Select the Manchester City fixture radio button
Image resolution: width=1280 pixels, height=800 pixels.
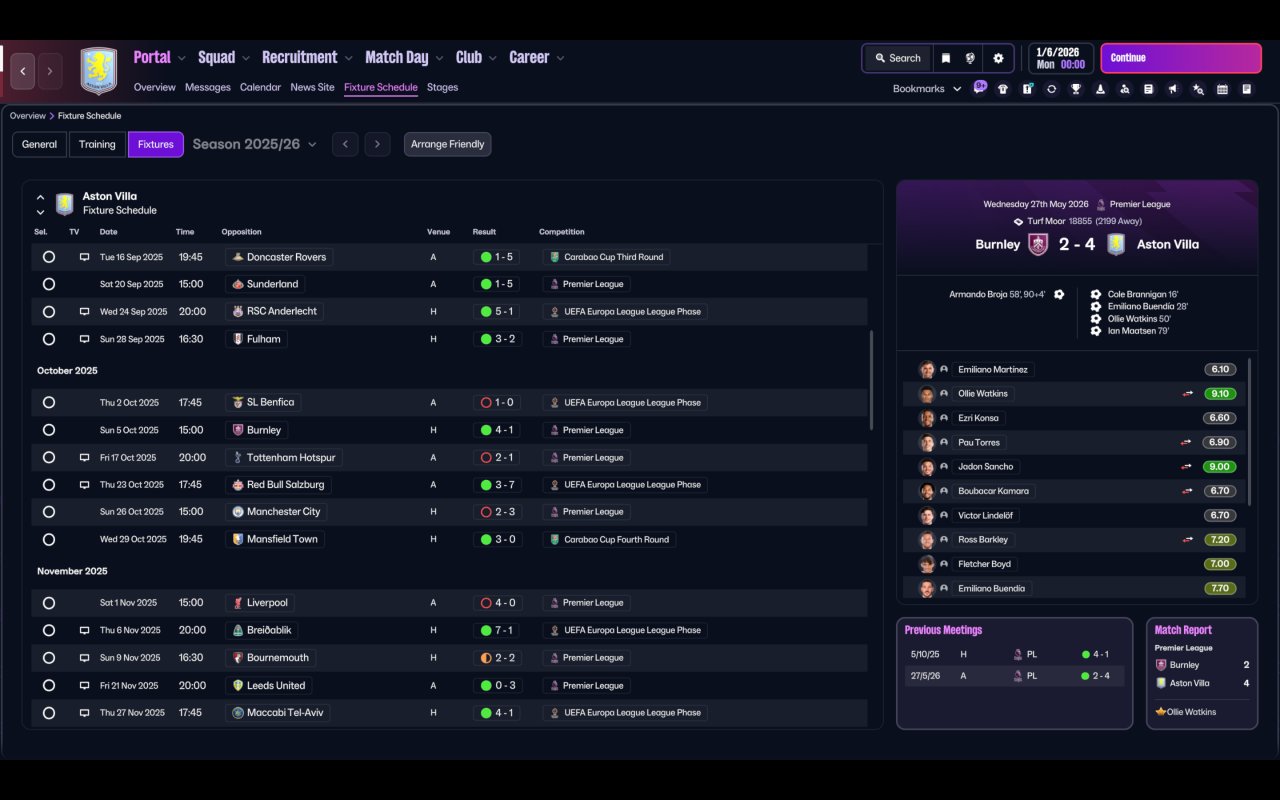coord(49,512)
